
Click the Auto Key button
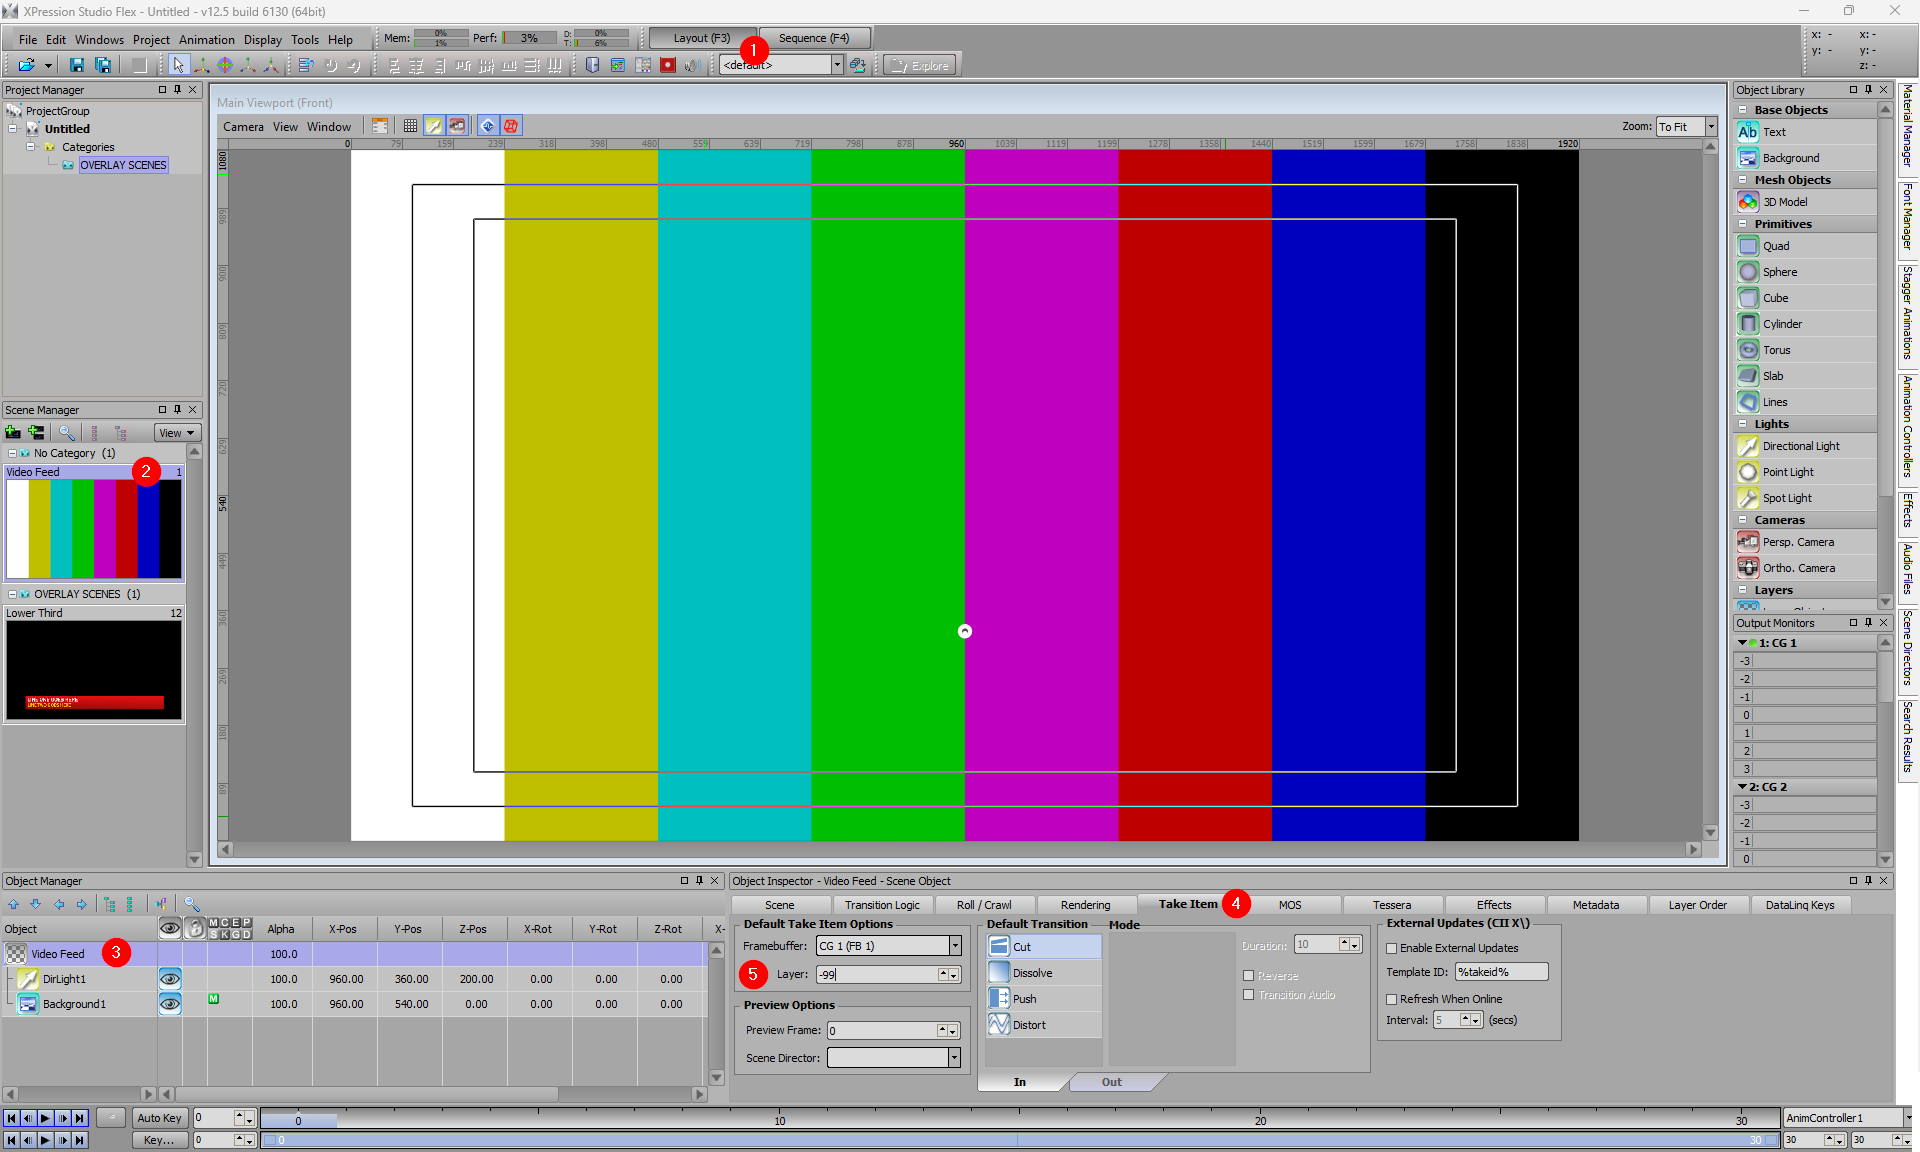click(159, 1118)
